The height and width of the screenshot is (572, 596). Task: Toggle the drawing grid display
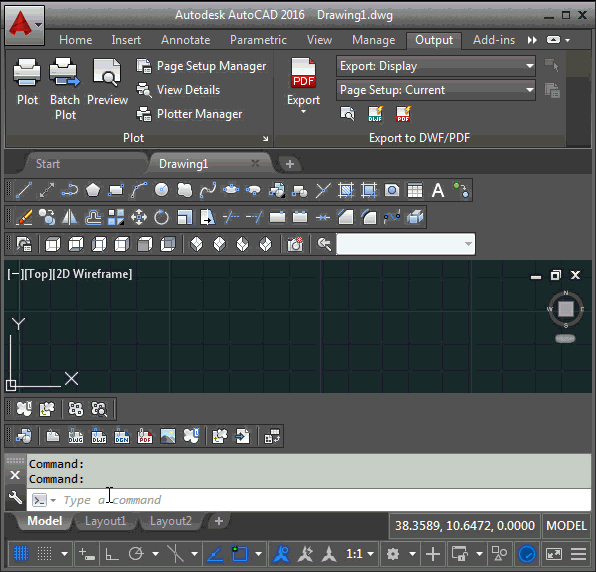[21, 554]
